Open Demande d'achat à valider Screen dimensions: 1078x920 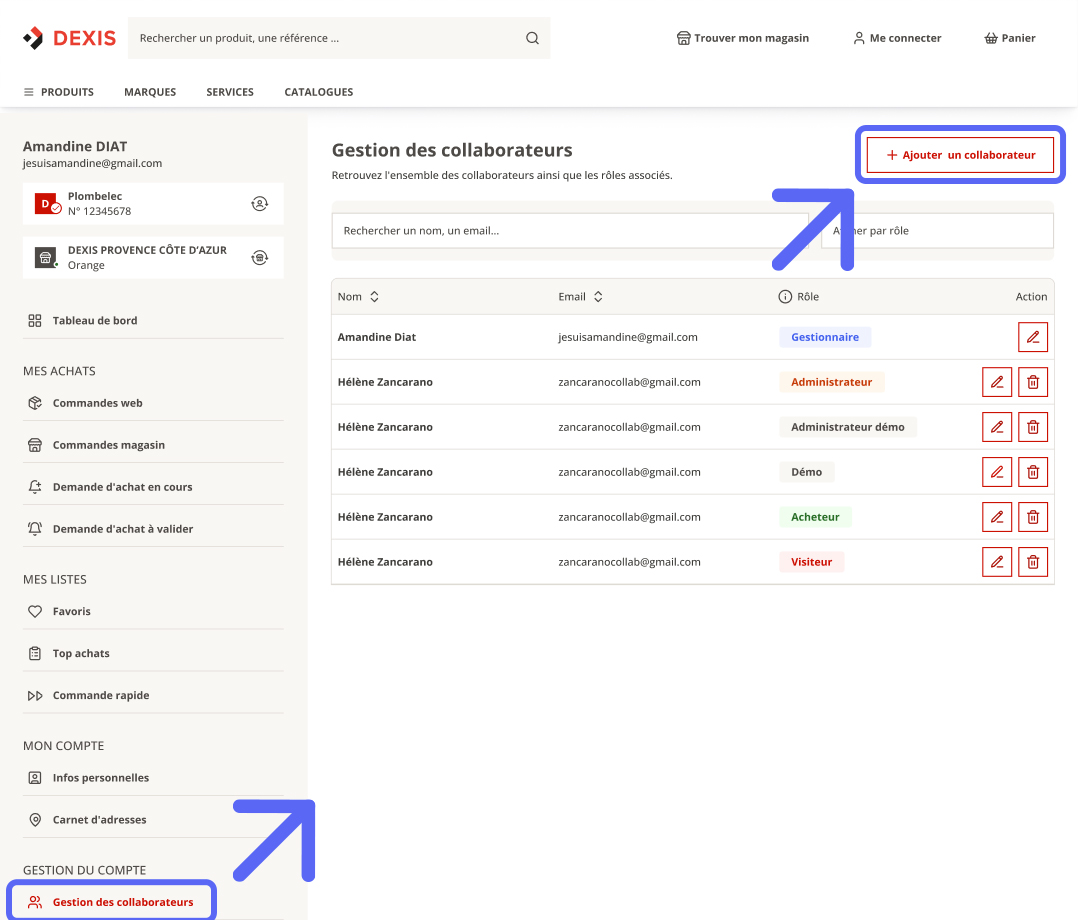pos(153,529)
